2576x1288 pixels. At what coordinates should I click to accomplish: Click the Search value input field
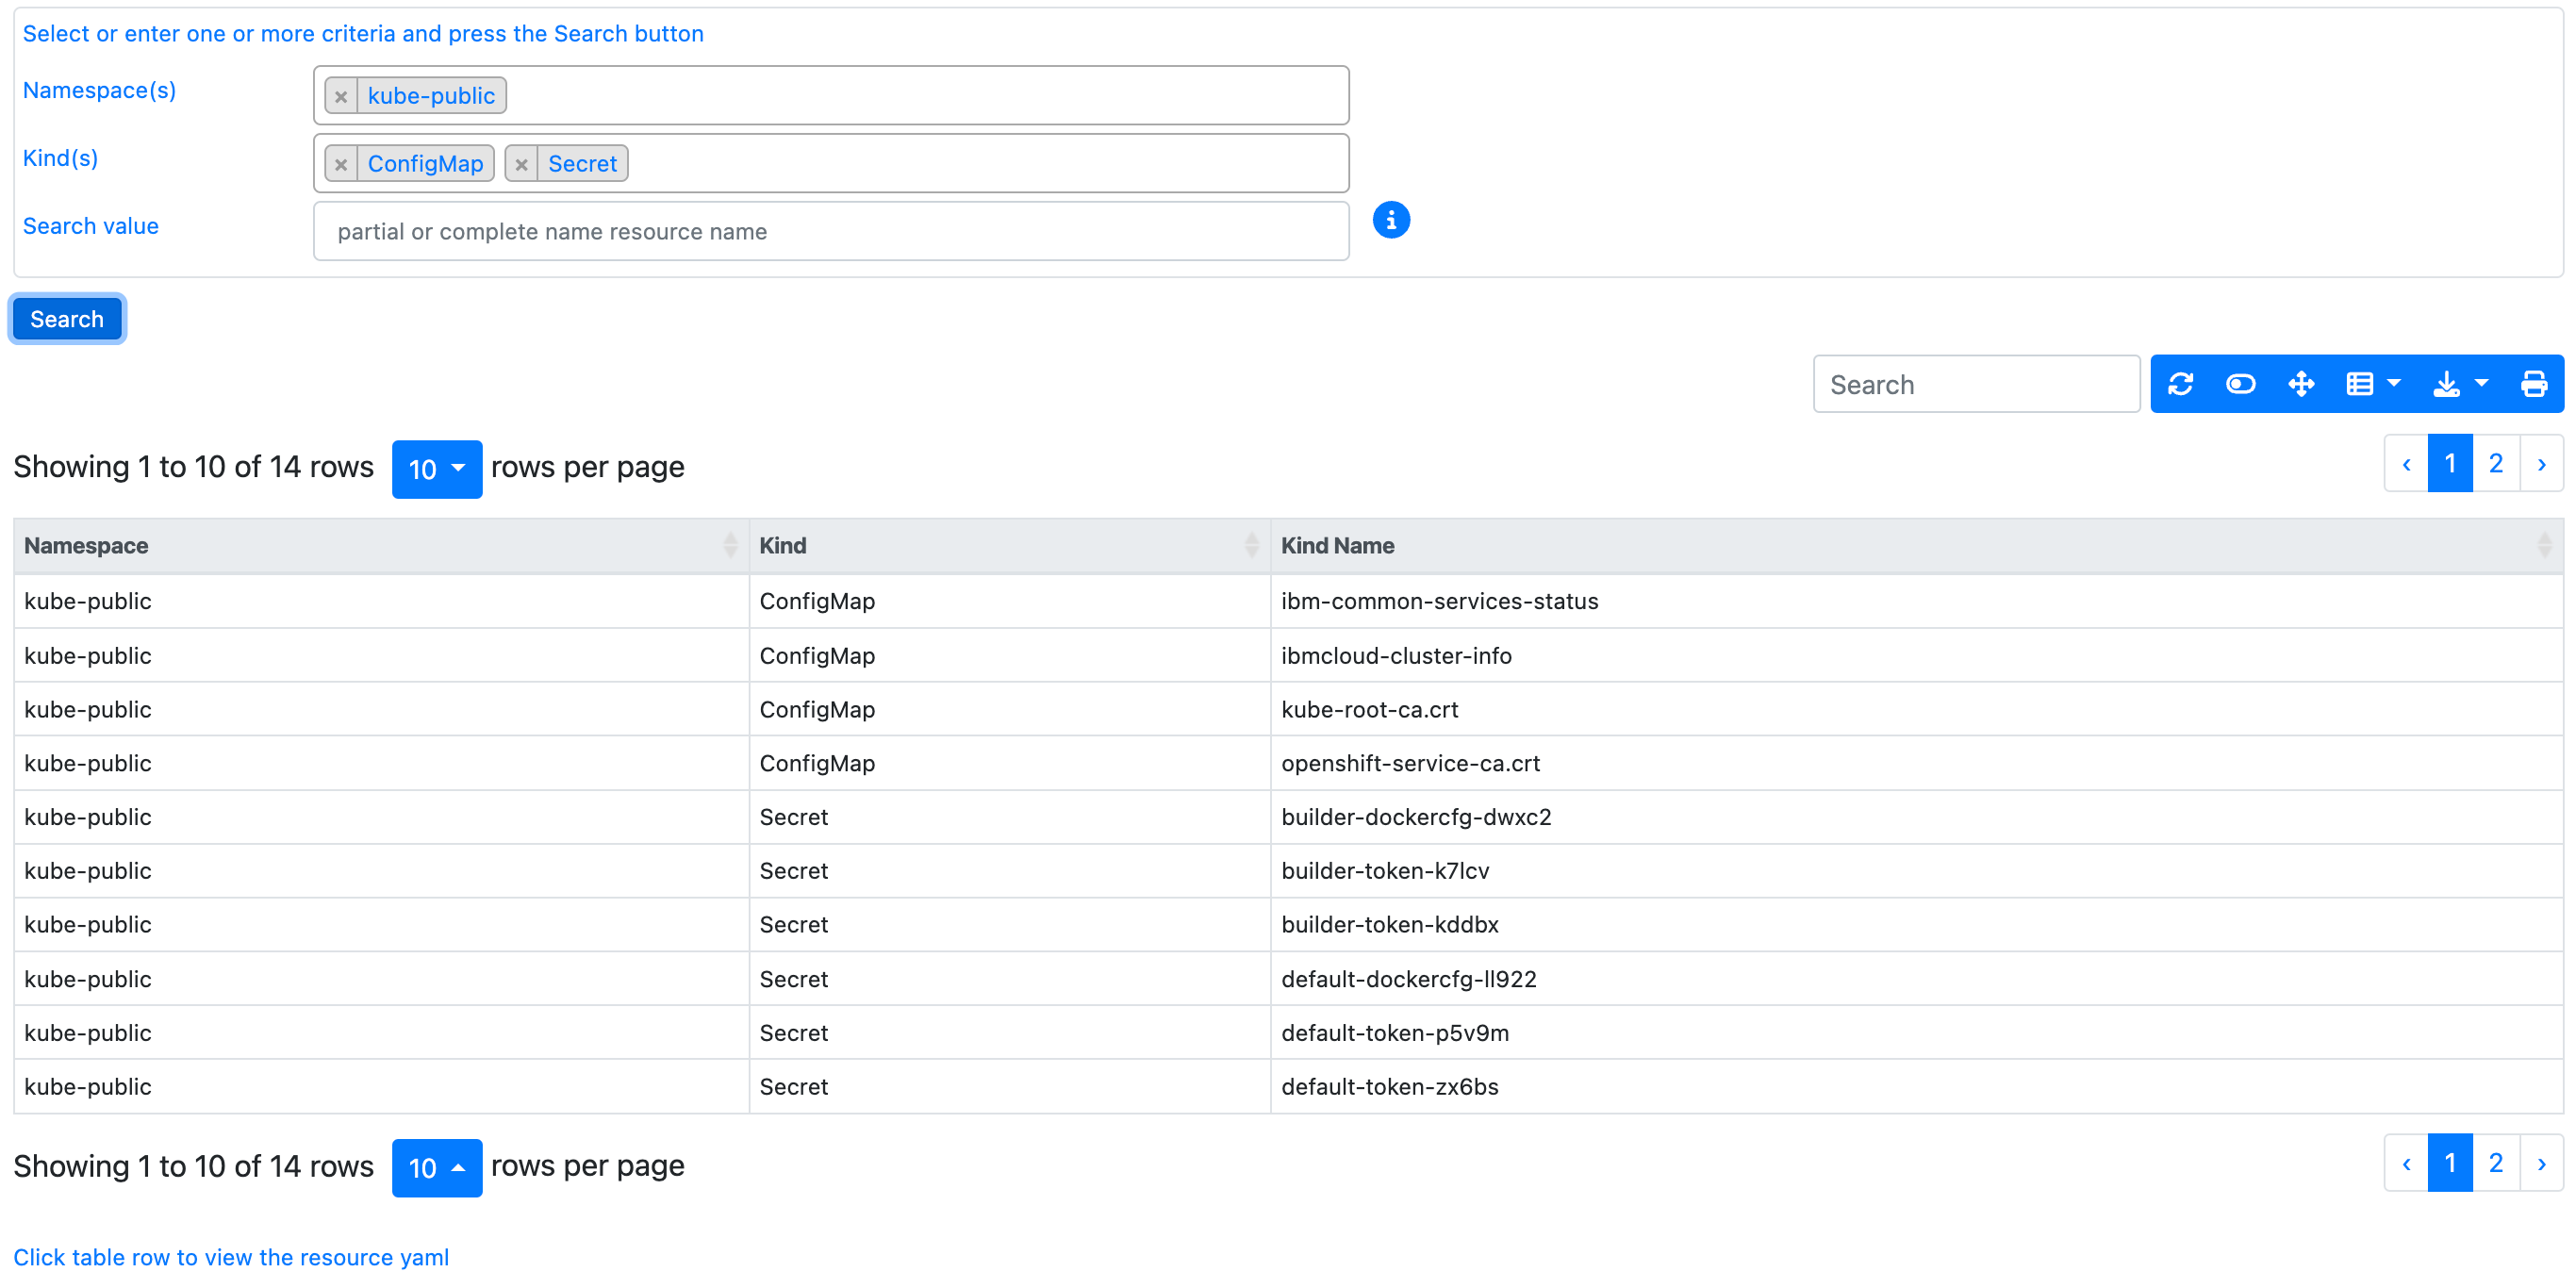pyautogui.click(x=830, y=232)
